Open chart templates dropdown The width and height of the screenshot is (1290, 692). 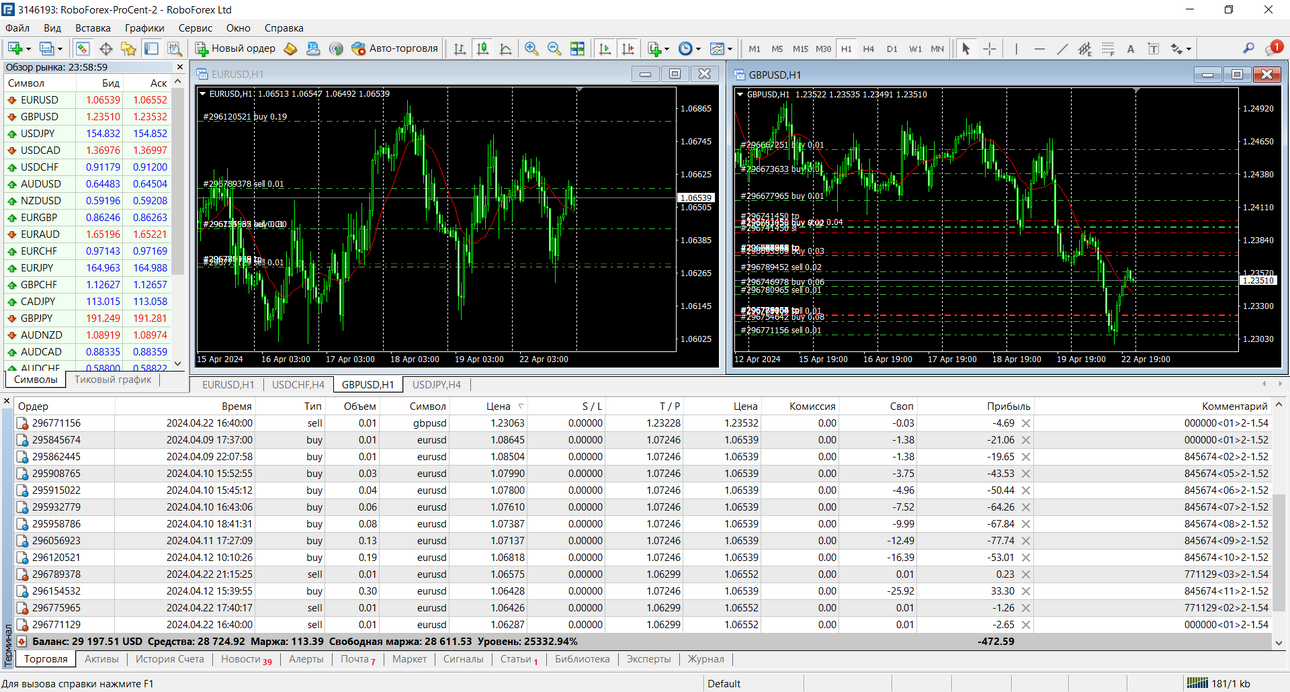721,48
